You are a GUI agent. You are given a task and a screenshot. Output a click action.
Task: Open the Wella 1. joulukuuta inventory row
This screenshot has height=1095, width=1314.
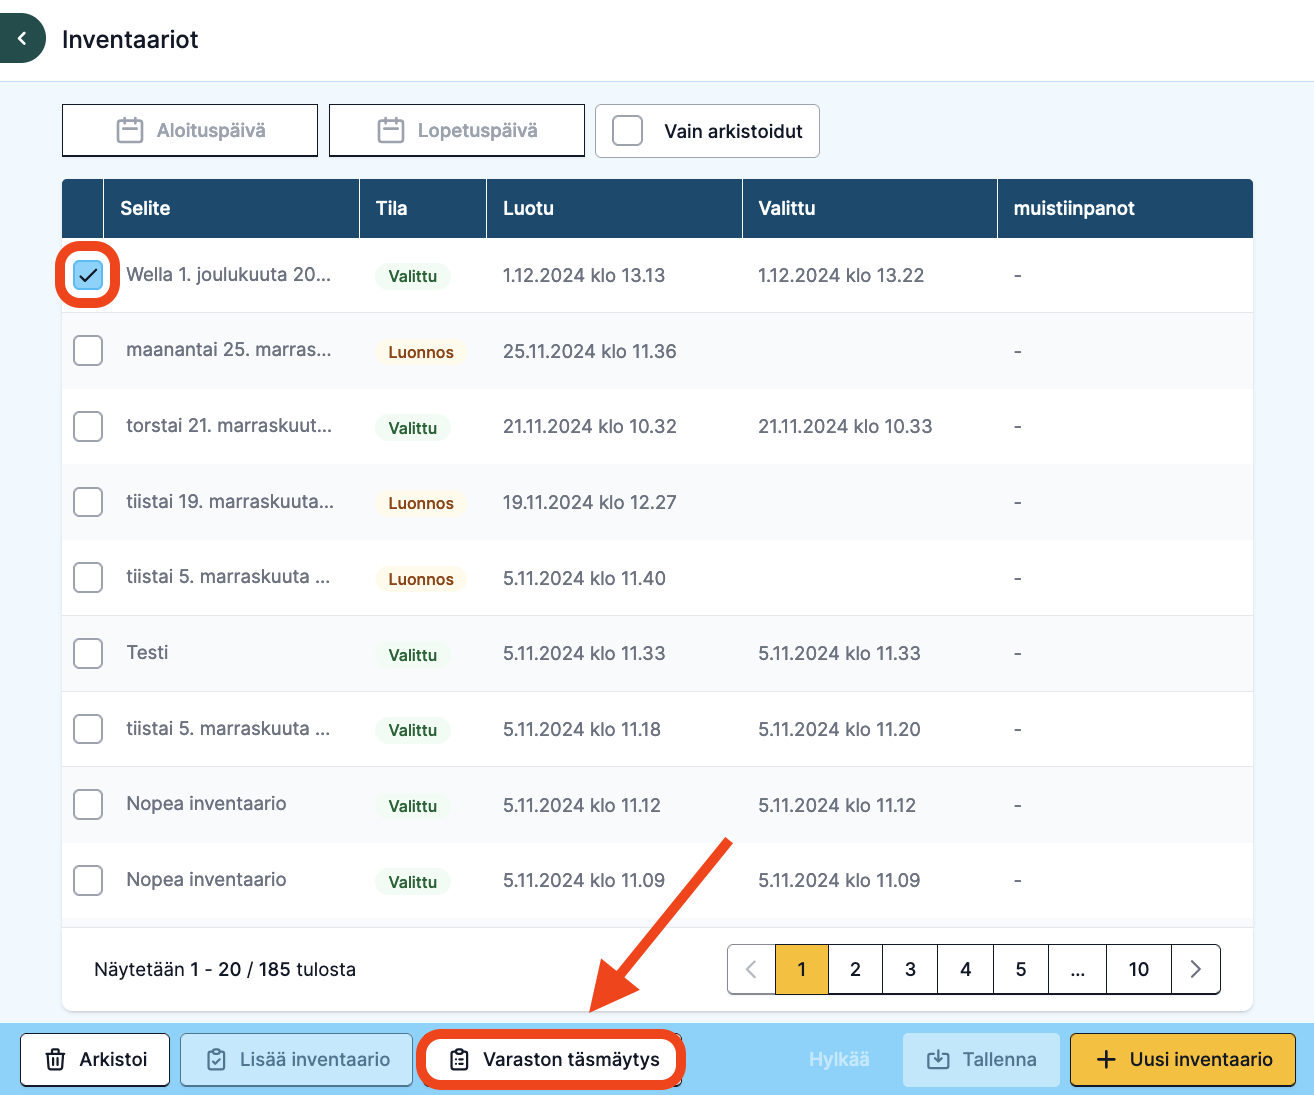coord(657,275)
